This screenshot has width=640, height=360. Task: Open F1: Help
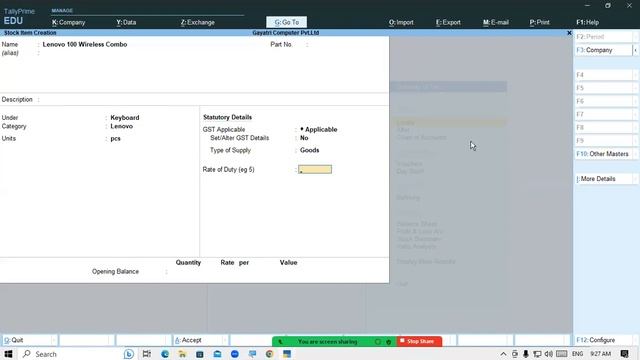tap(587, 22)
